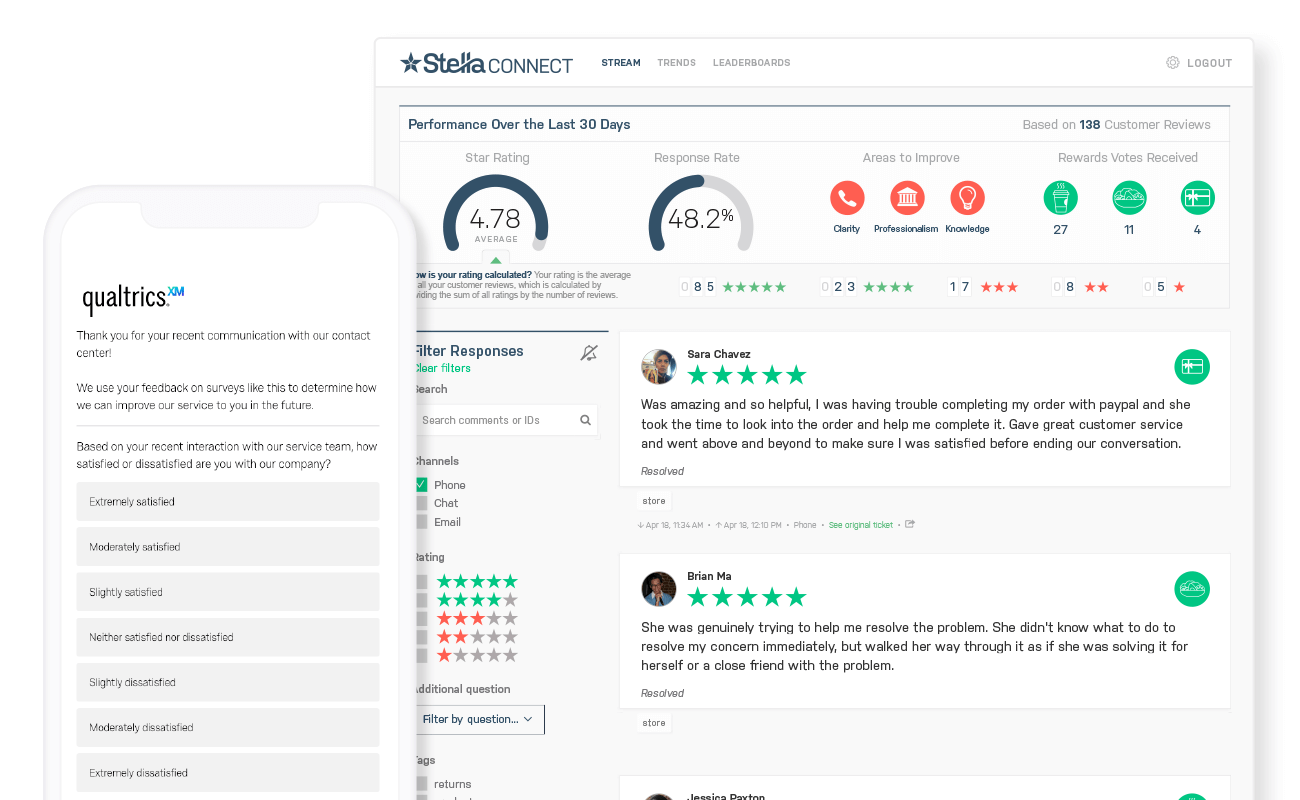Open the Leaderboards tab
The width and height of the screenshot is (1300, 800).
(752, 63)
